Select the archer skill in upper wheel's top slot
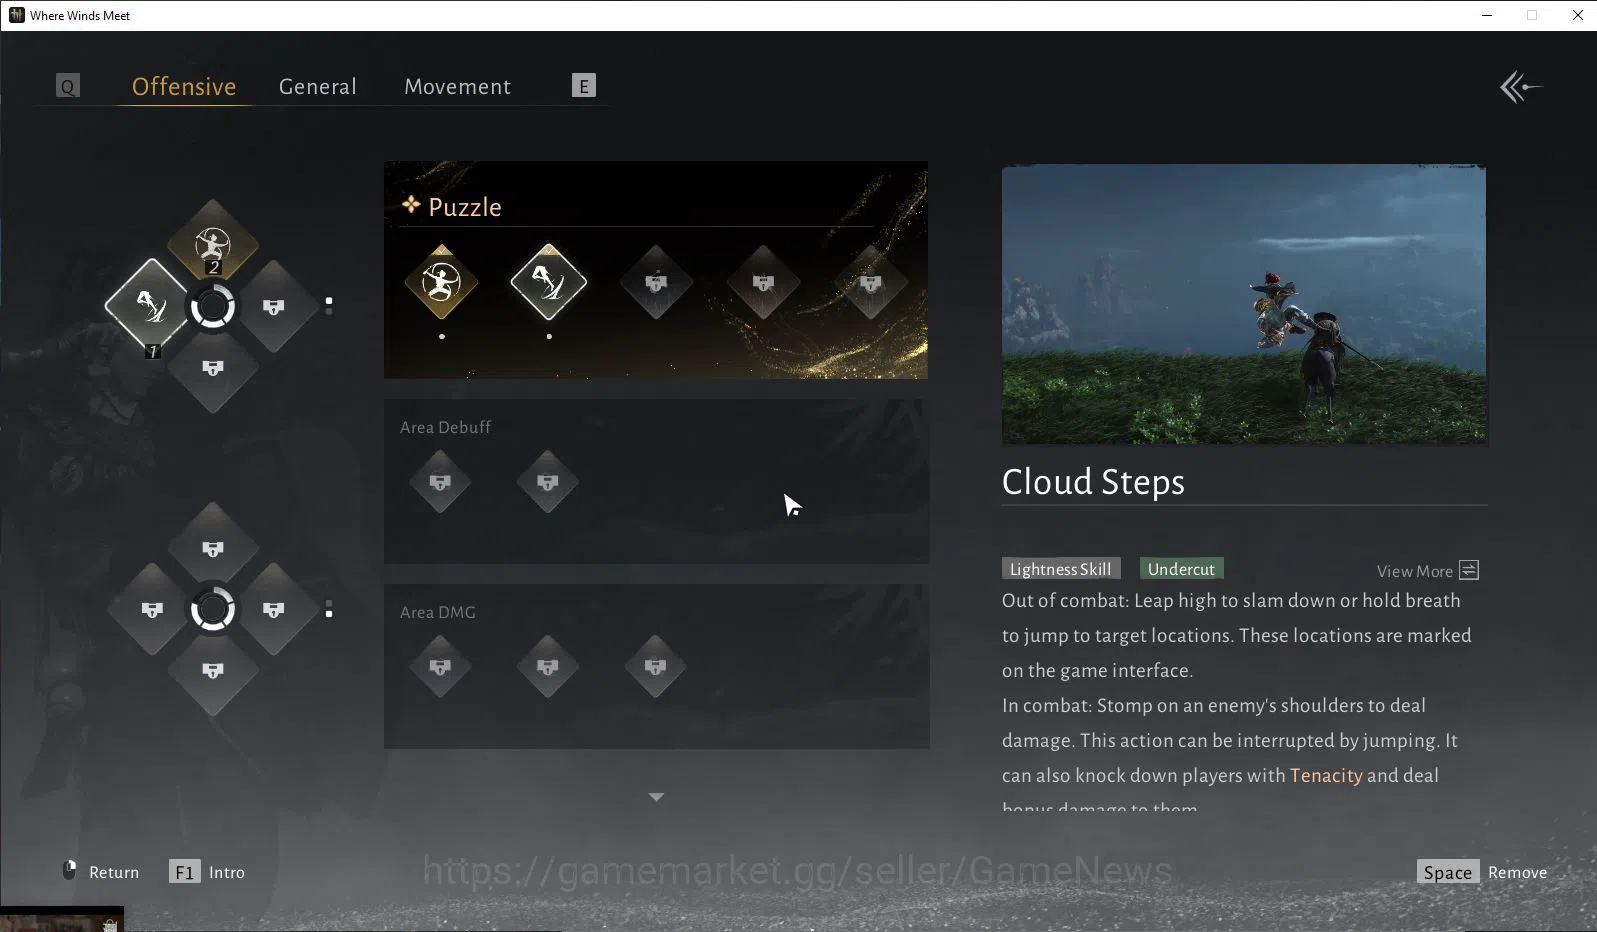1597x932 pixels. 213,242
